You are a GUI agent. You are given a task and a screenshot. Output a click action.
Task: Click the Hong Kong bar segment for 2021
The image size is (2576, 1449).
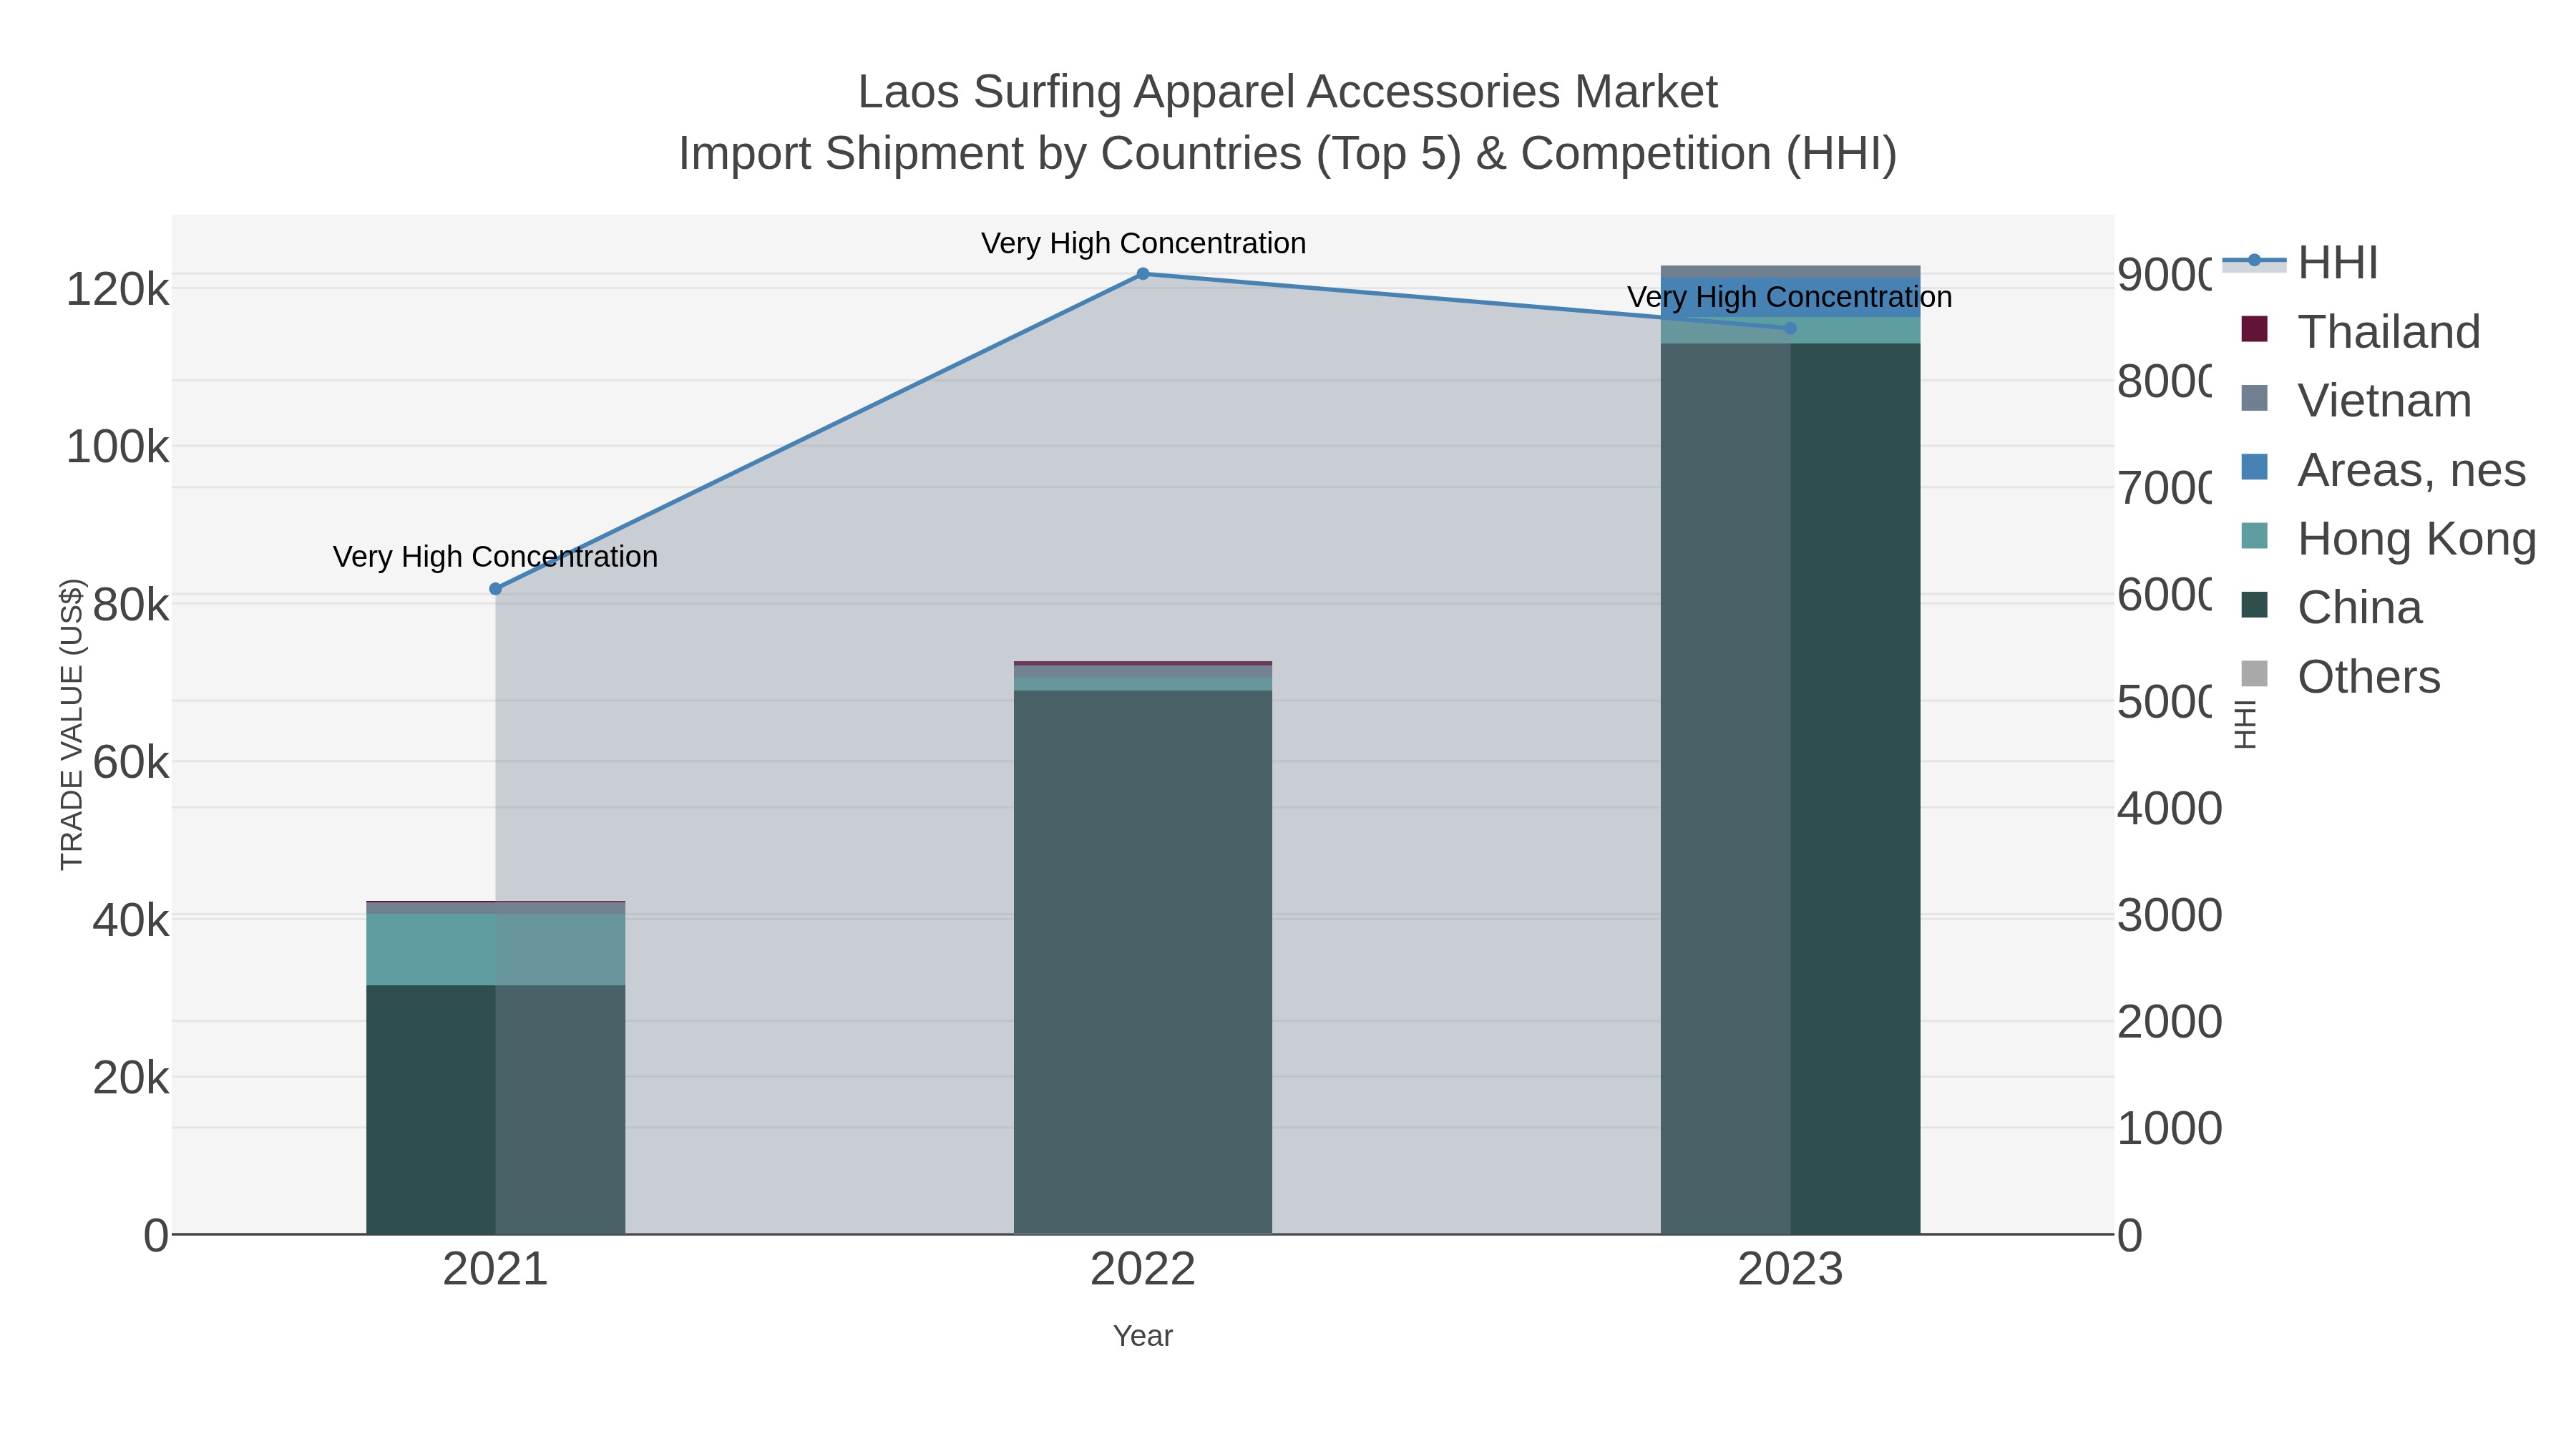[495, 950]
